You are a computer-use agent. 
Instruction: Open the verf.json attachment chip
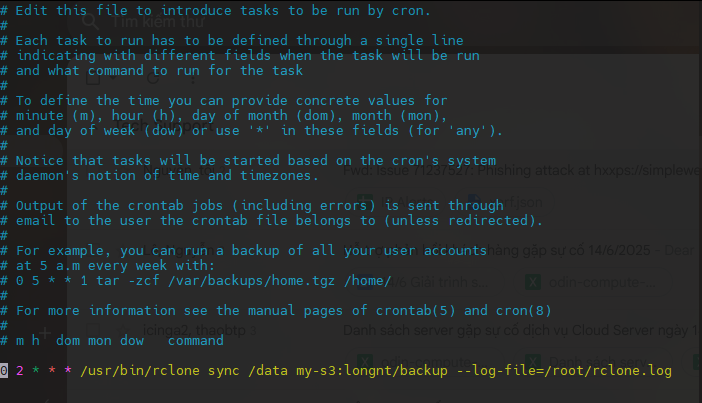[x=505, y=202]
